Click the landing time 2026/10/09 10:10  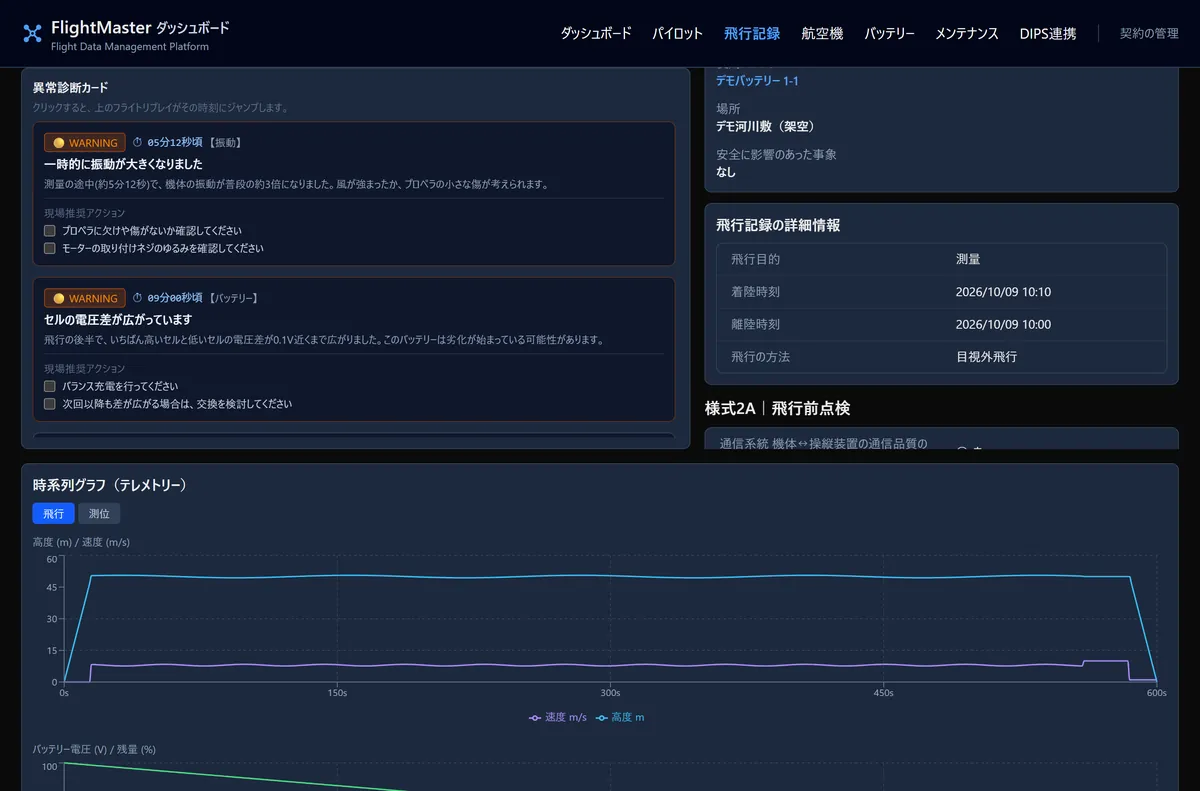click(x=1003, y=292)
